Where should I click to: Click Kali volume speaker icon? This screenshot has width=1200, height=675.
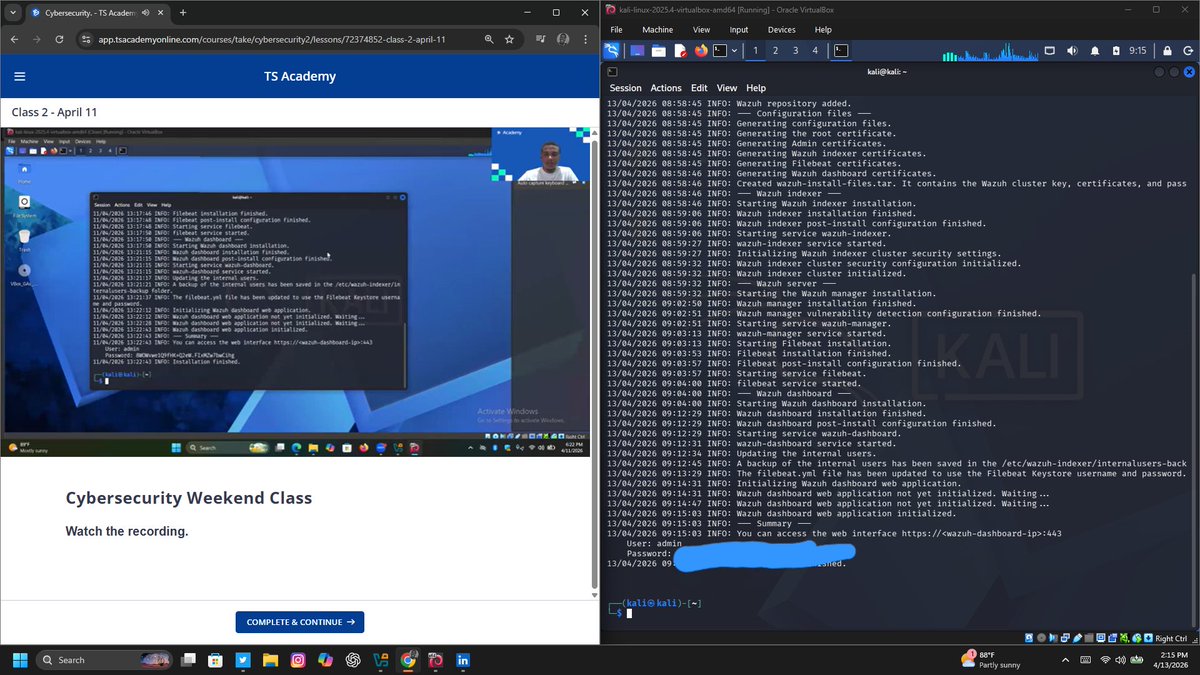(x=1072, y=50)
